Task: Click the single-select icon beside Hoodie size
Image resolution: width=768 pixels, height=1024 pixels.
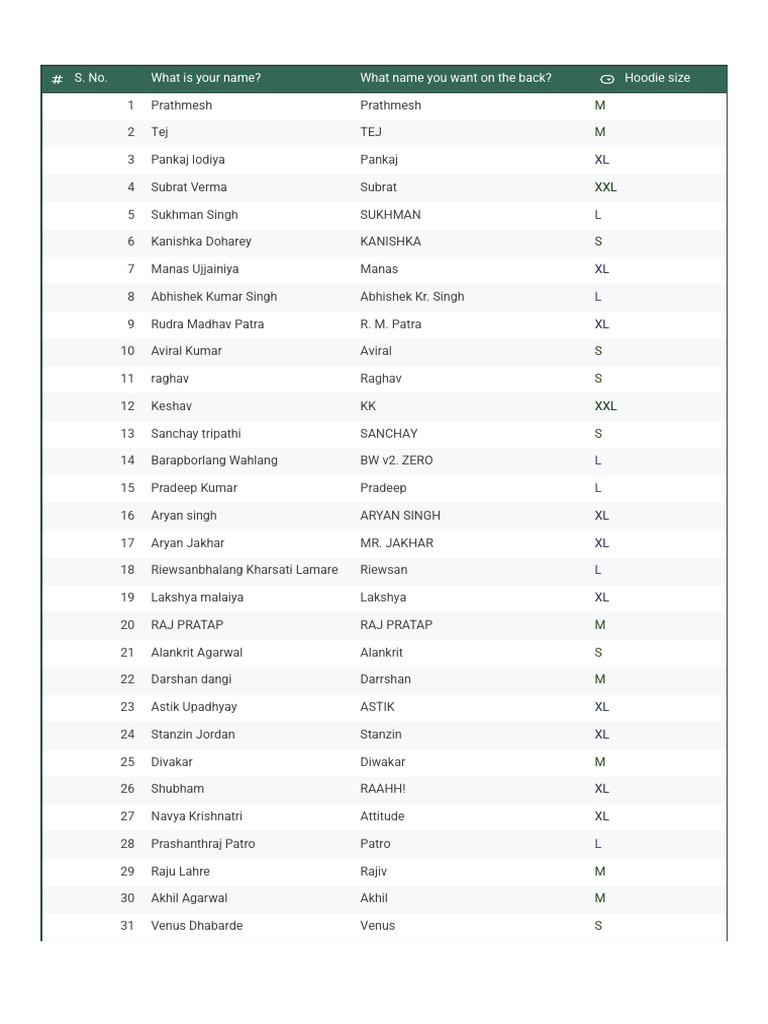Action: [607, 79]
